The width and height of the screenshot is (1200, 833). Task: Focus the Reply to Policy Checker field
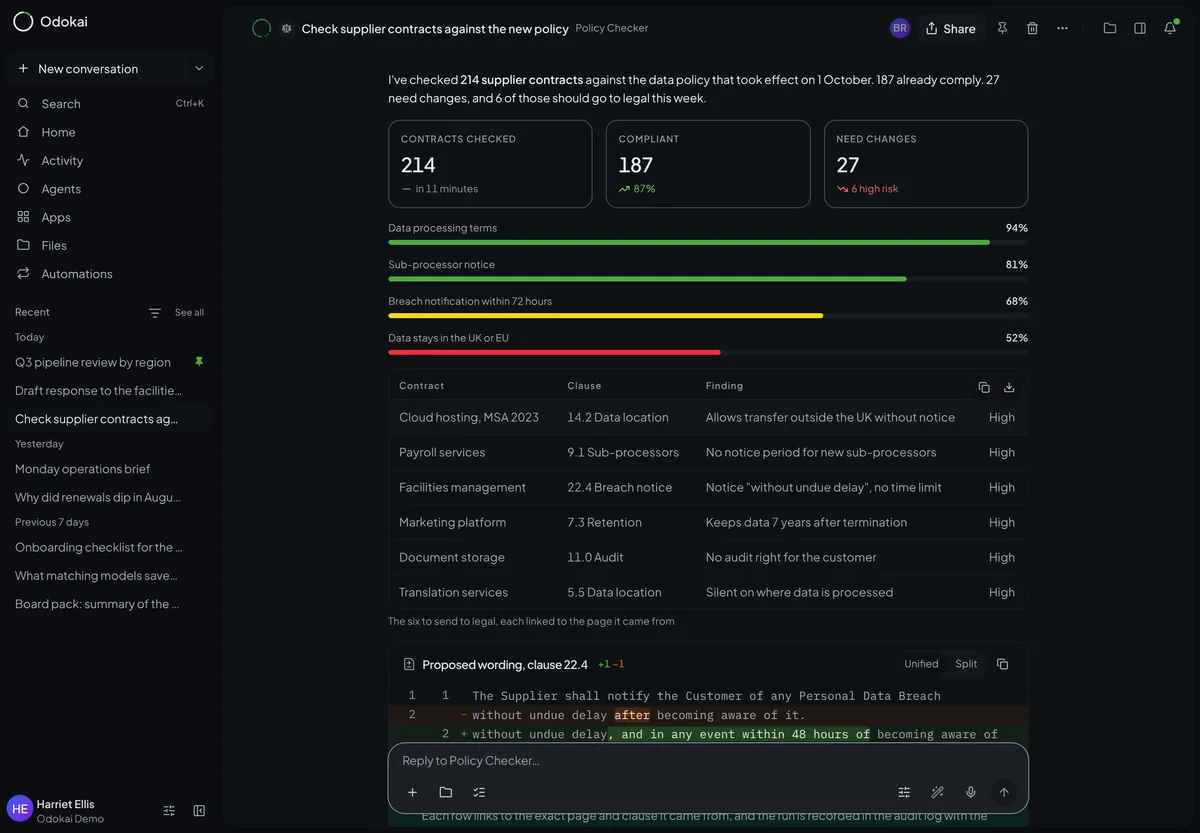708,761
